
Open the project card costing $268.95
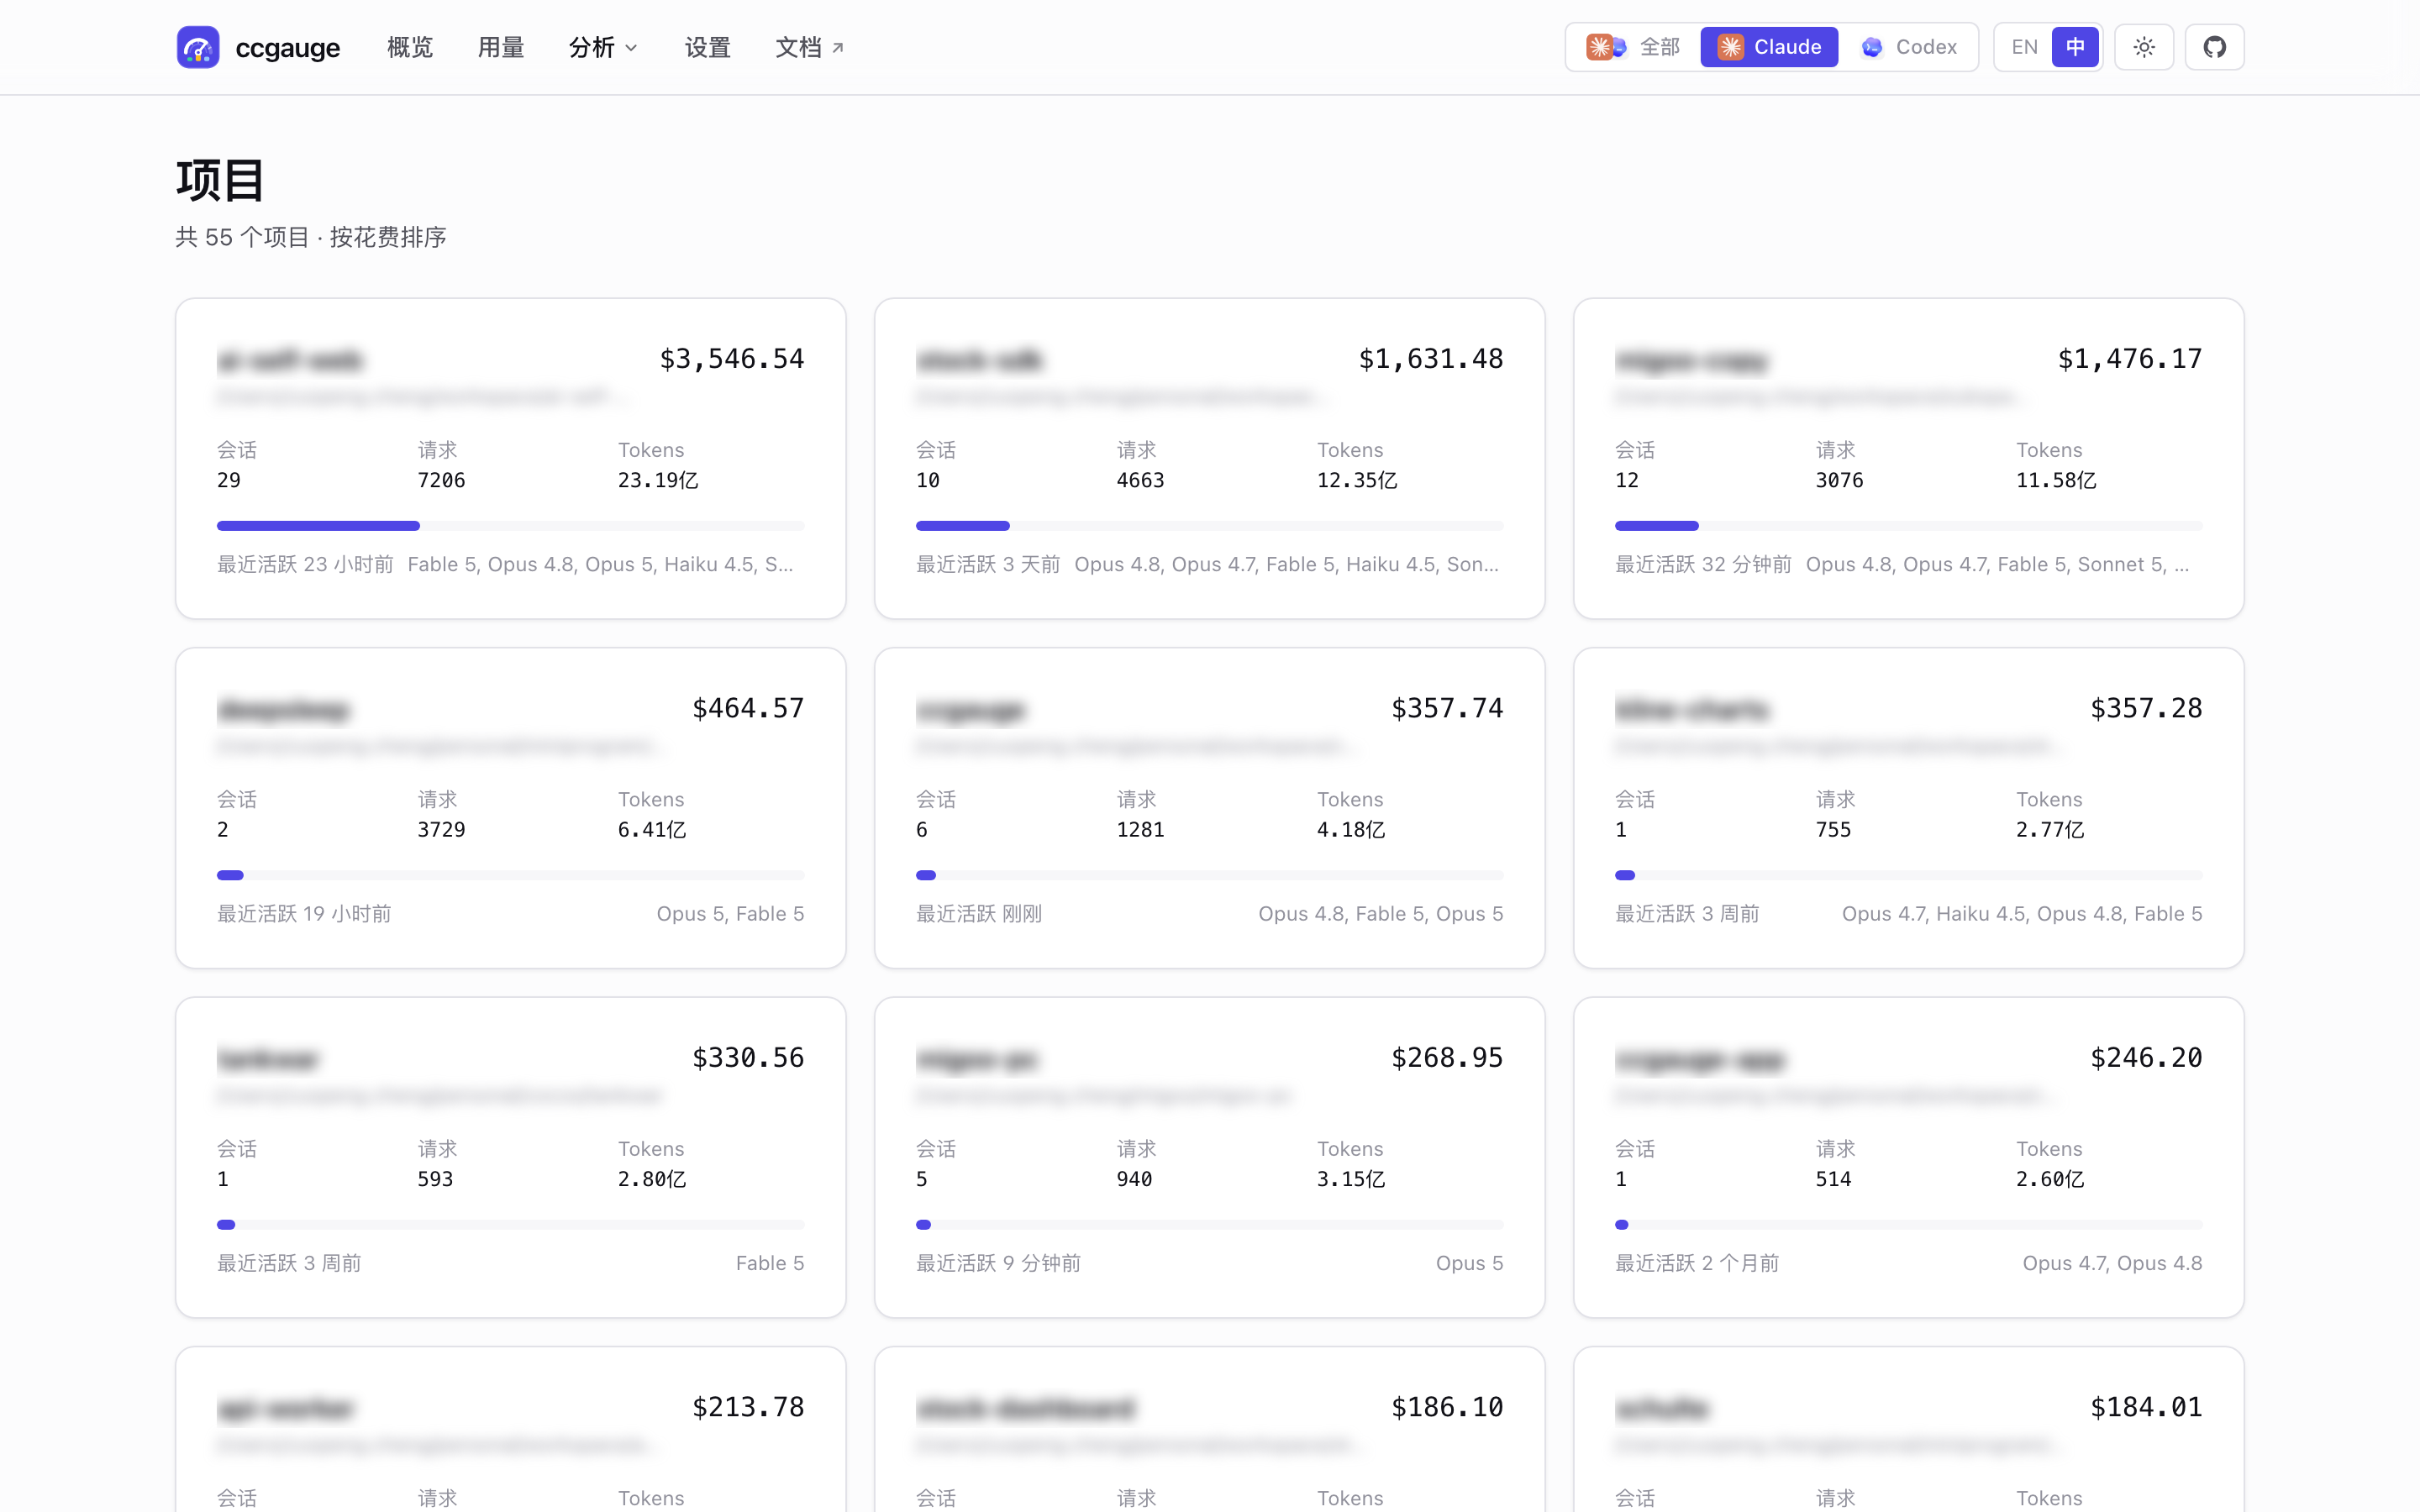(1210, 1157)
